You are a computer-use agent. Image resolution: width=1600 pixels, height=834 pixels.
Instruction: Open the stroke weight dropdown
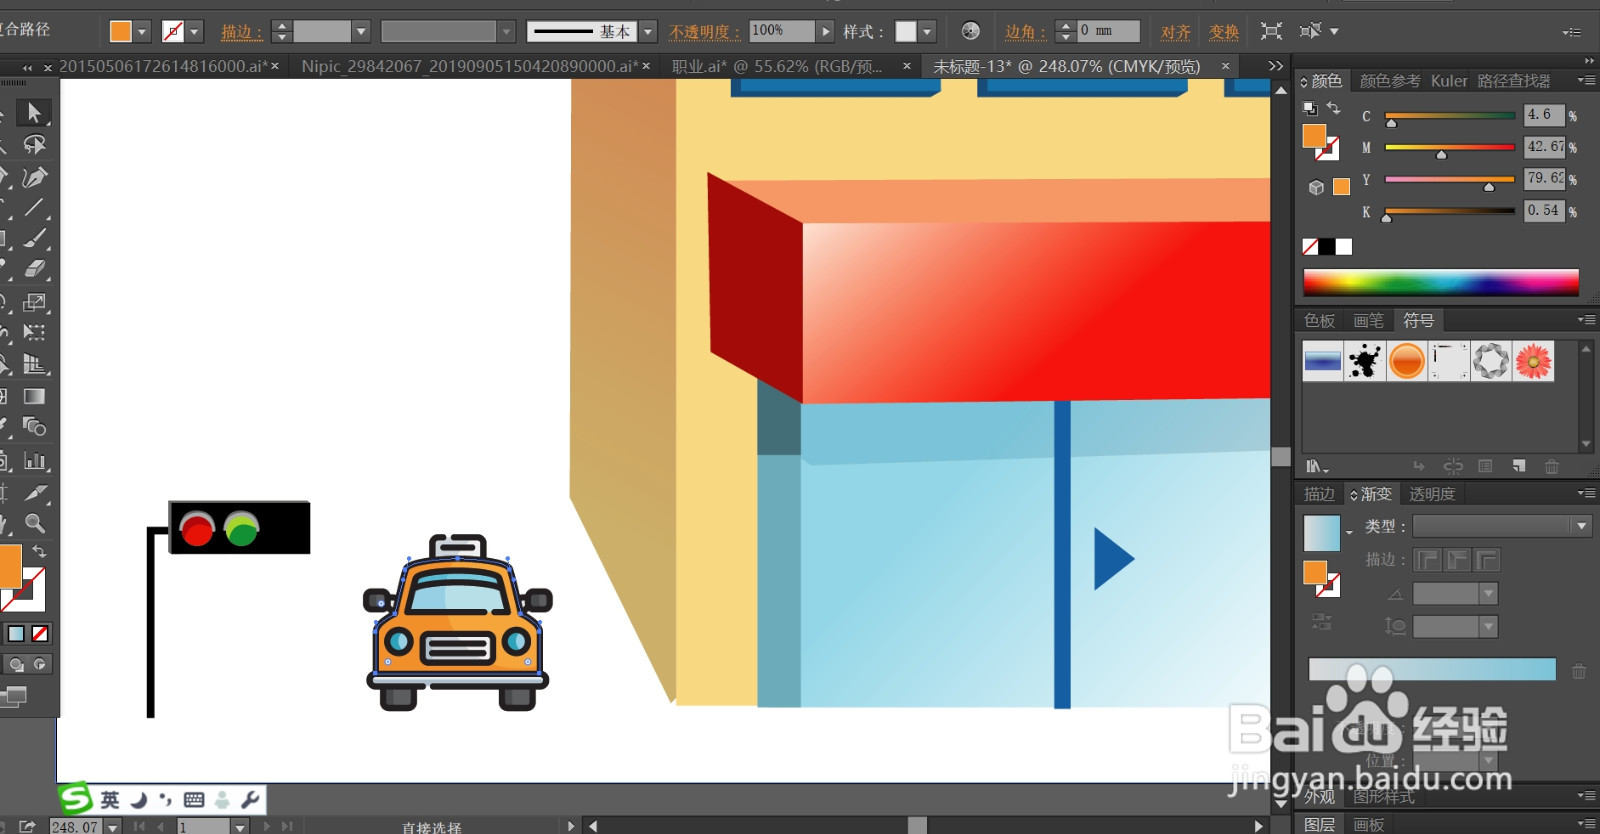point(361,32)
